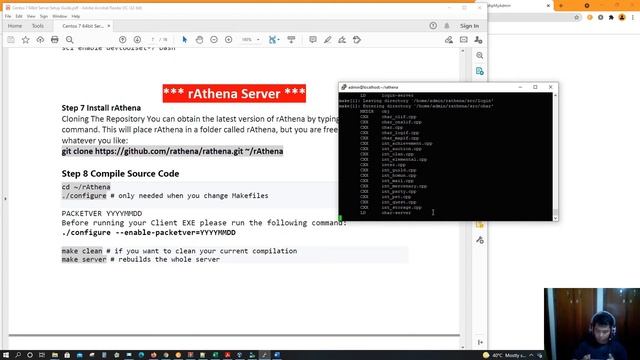Open the search tool in right pane

480,55
